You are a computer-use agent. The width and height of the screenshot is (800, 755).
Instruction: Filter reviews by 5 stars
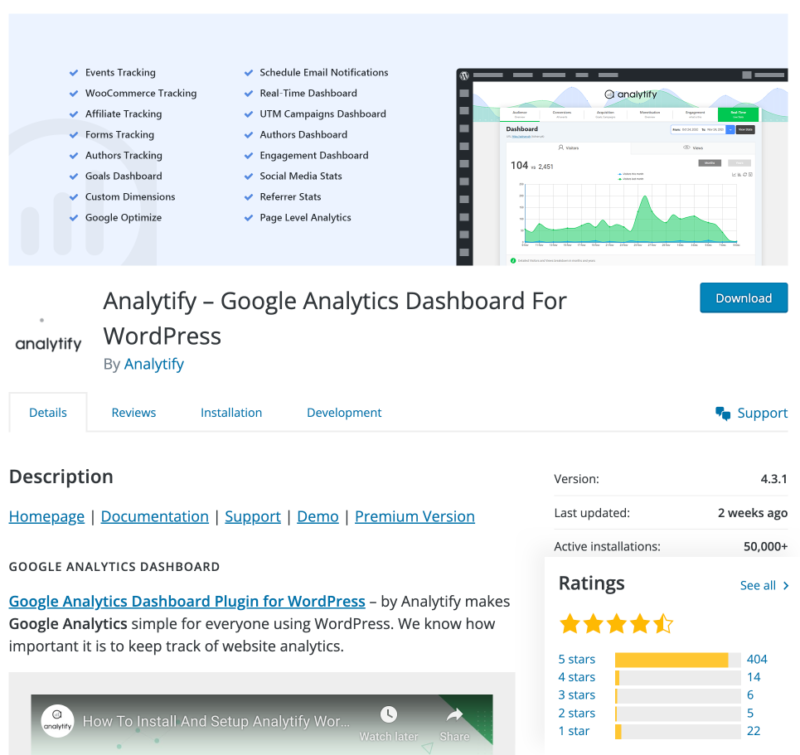[x=577, y=659]
